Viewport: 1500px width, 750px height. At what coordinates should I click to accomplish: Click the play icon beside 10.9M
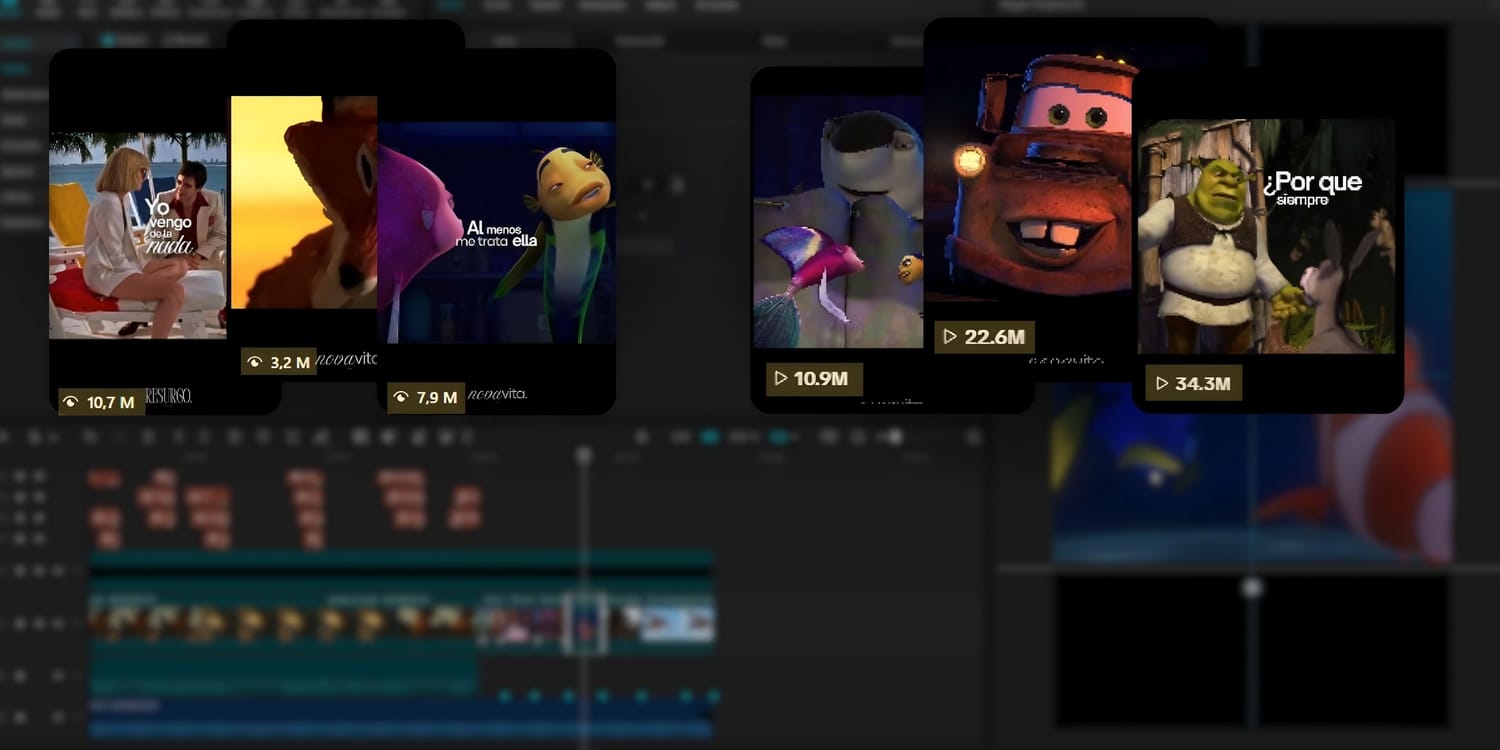(x=780, y=379)
